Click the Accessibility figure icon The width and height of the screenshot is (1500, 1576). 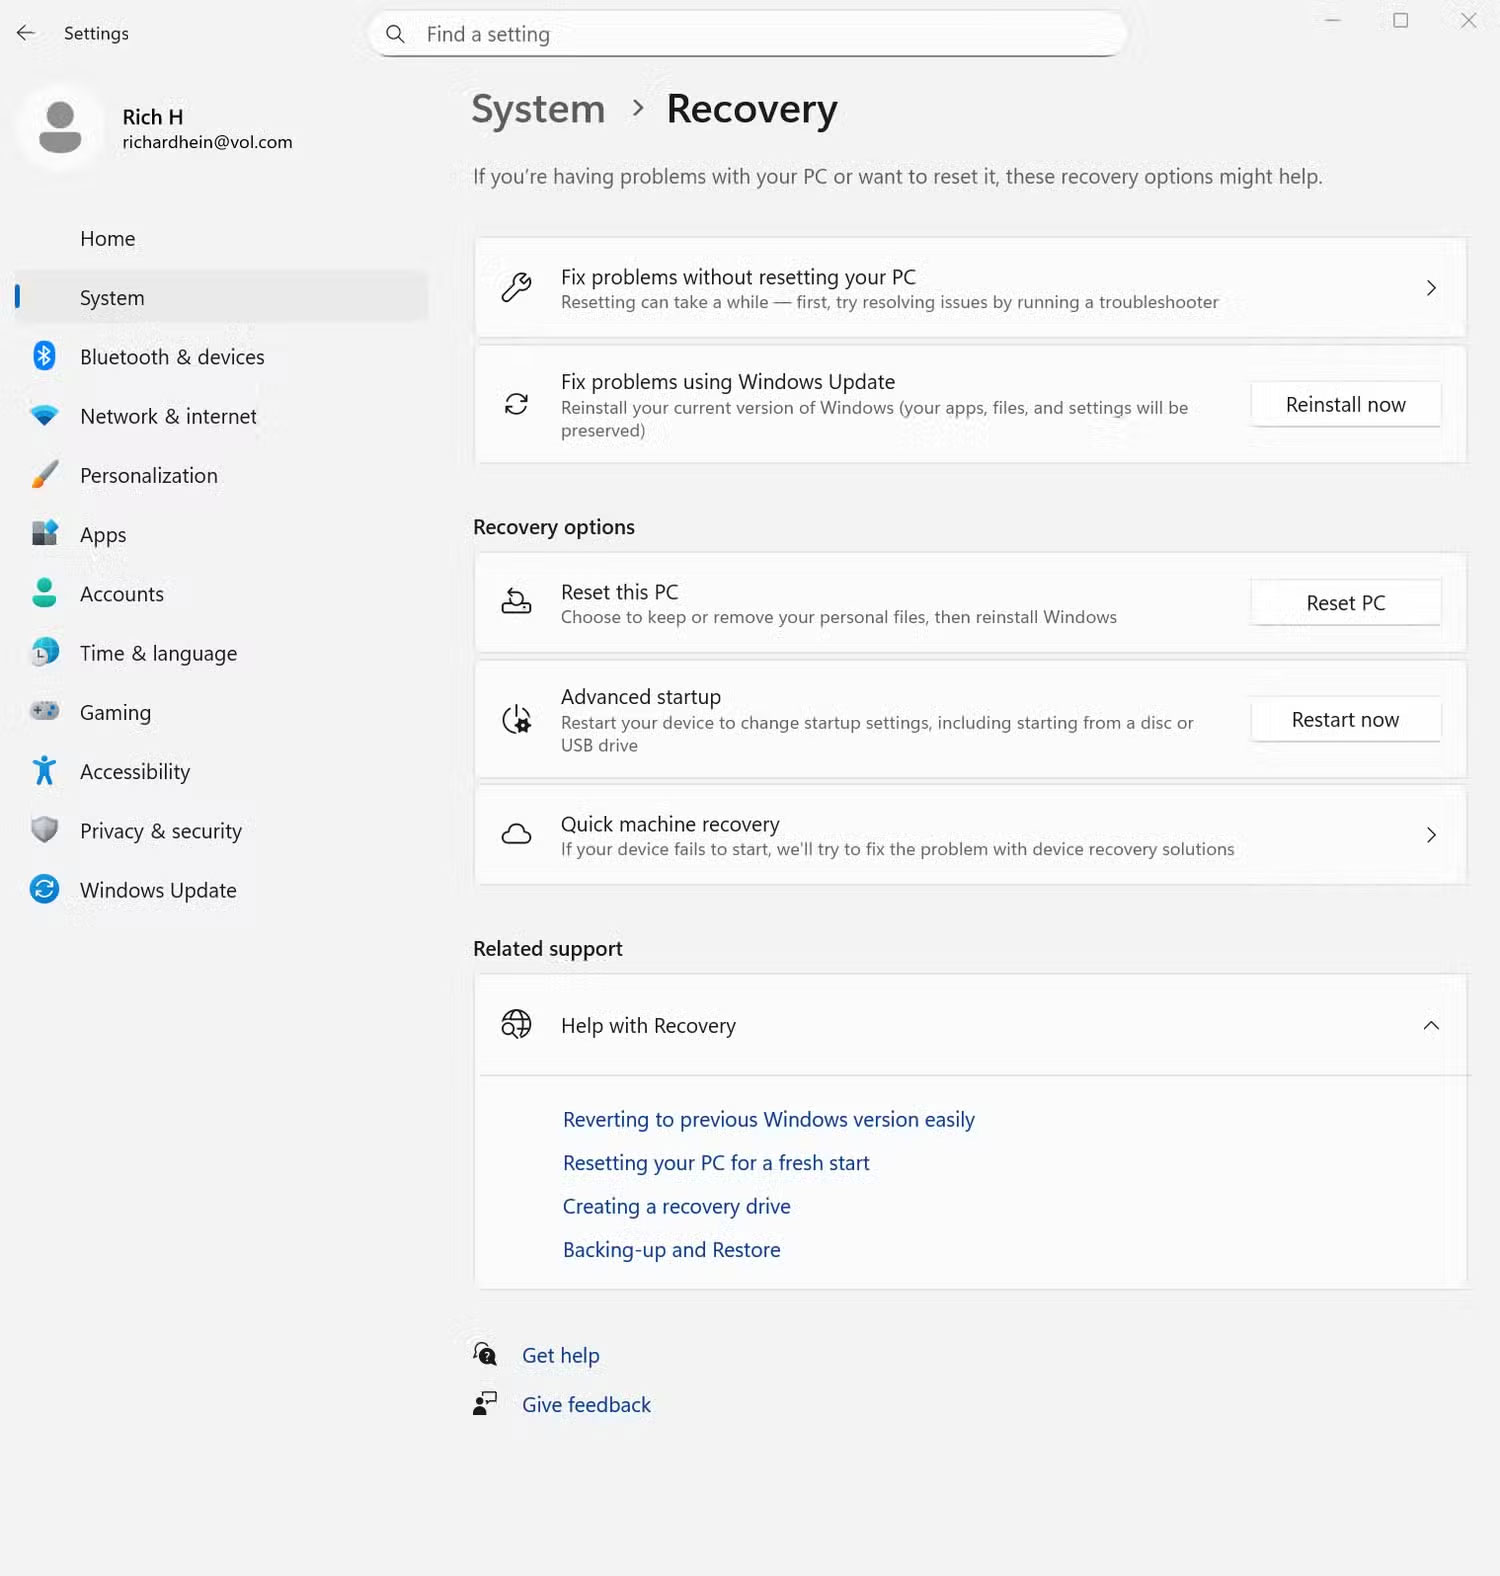point(44,770)
